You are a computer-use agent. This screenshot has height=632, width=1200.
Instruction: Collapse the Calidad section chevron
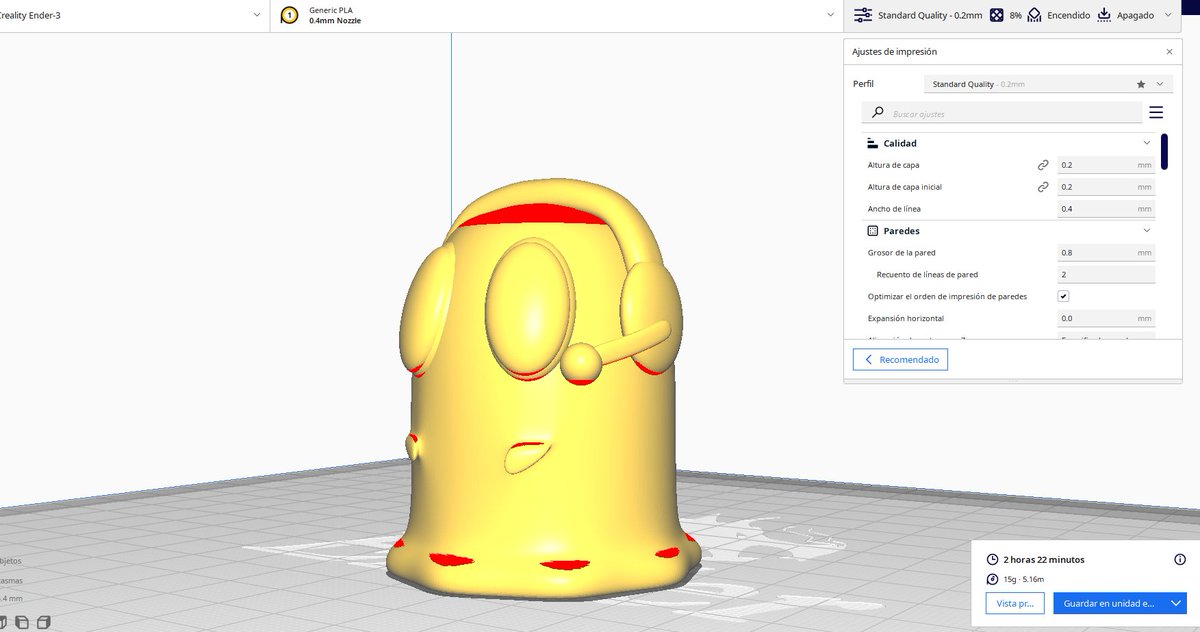pos(1147,143)
